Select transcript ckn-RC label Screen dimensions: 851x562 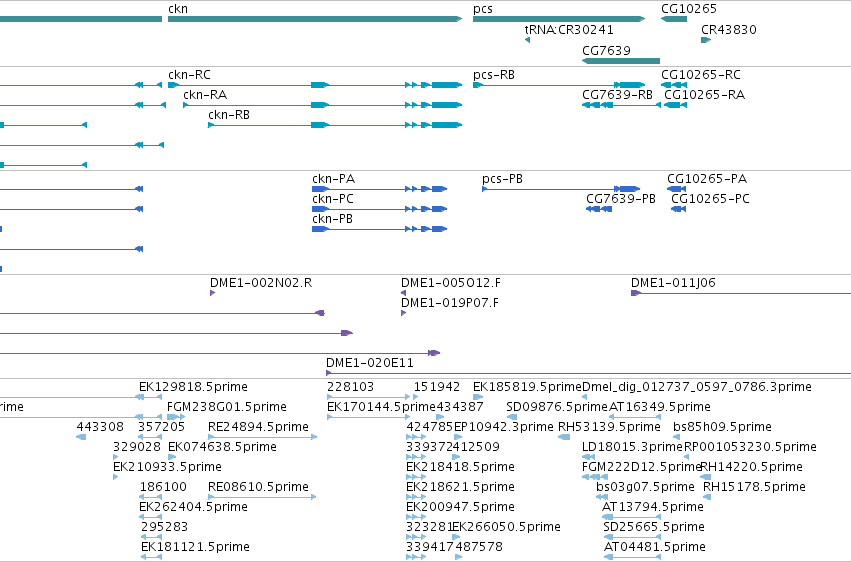[189, 75]
